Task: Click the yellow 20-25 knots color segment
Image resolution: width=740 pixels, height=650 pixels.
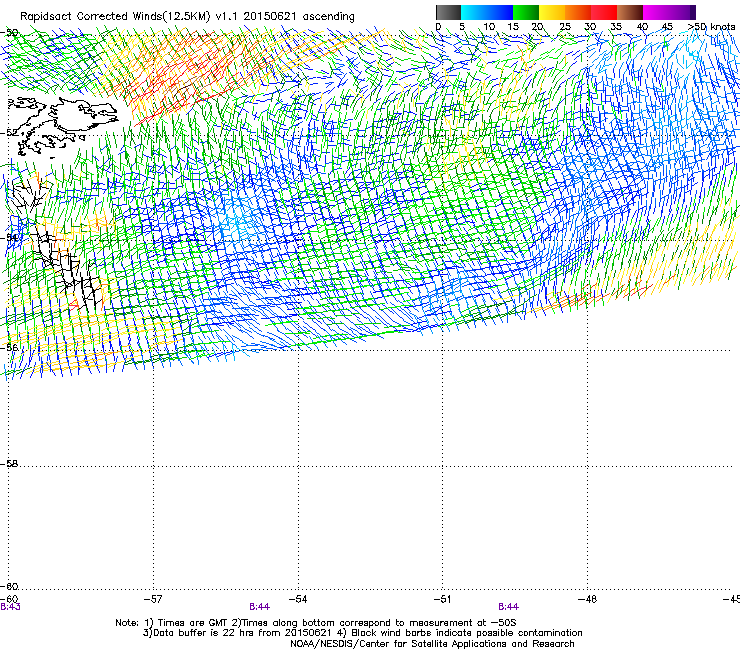Action: point(552,12)
